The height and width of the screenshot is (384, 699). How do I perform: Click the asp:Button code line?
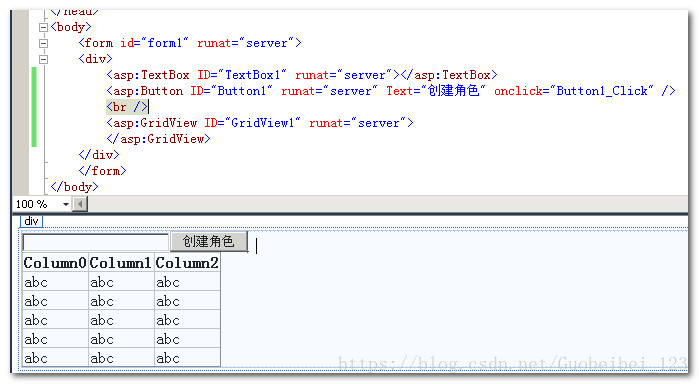tap(391, 91)
